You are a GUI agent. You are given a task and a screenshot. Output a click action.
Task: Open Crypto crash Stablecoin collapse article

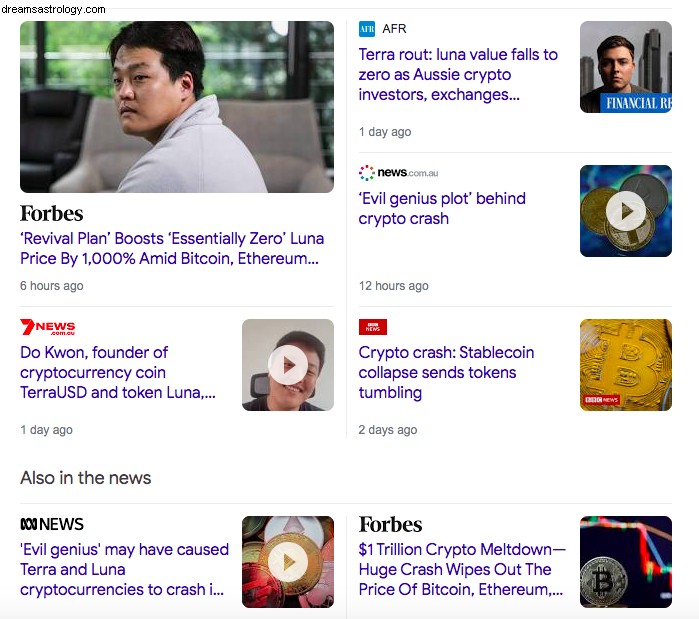coord(446,373)
